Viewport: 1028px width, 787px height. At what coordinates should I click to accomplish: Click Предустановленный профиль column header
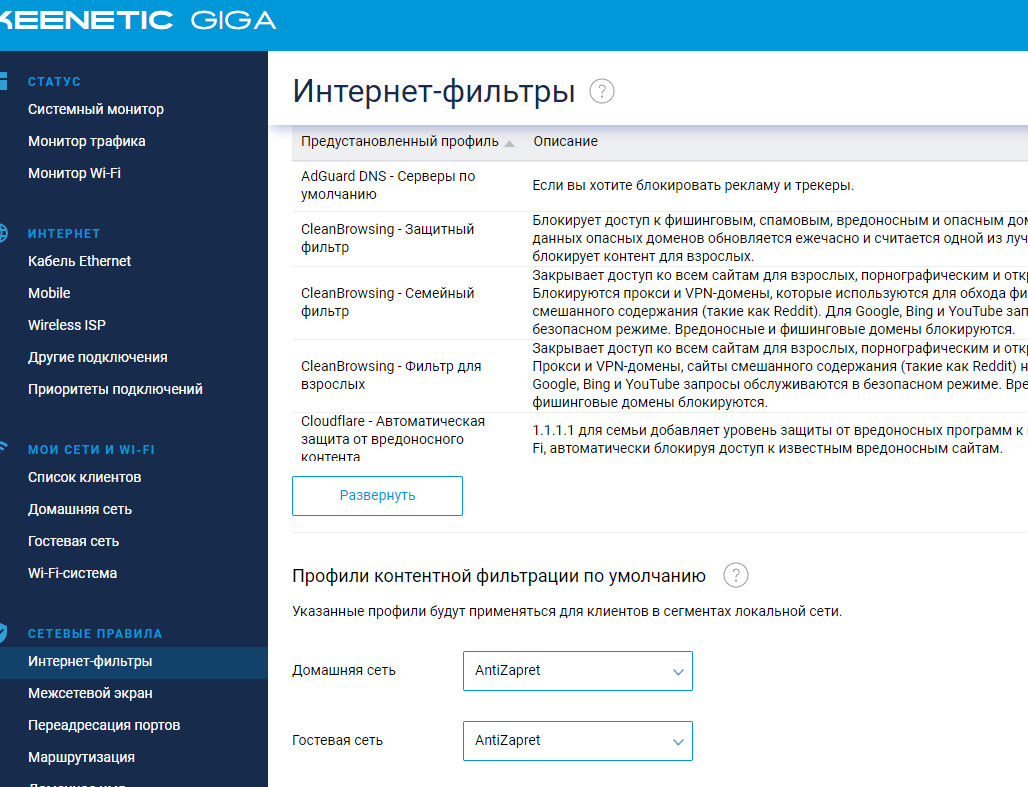pos(400,142)
